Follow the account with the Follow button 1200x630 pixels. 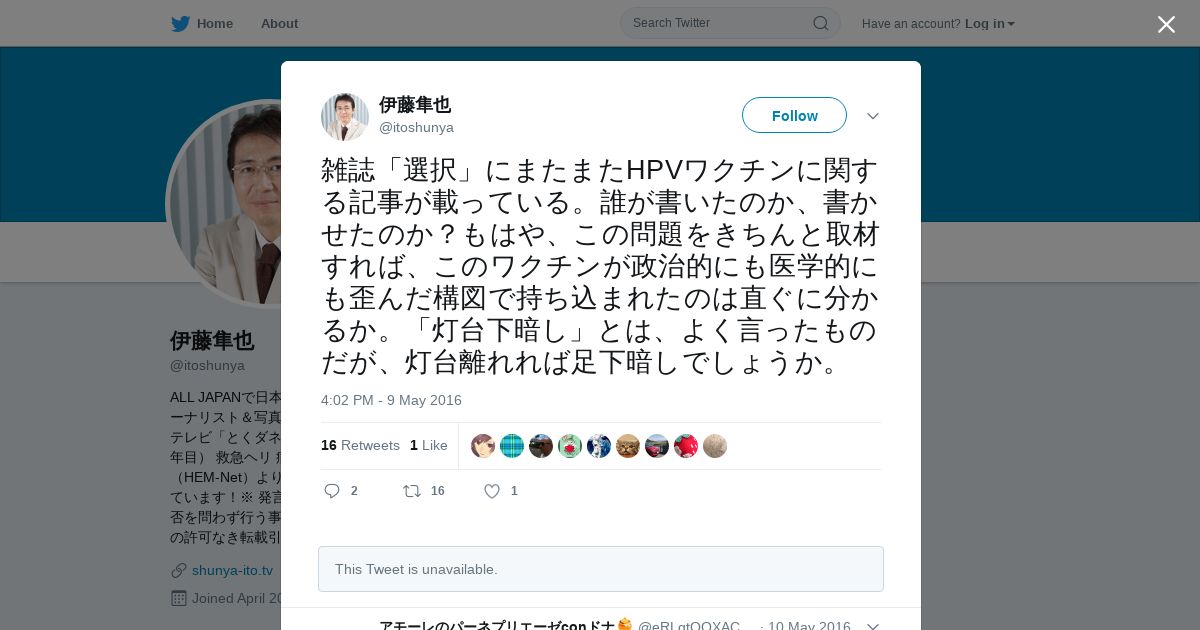pyautogui.click(x=794, y=115)
